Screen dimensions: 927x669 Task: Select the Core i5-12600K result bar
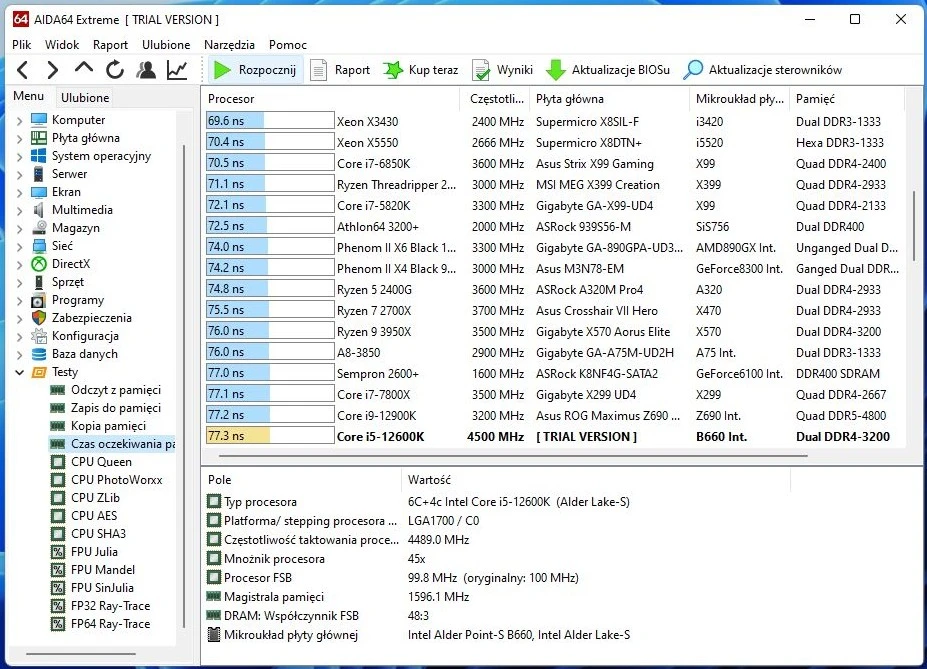point(270,436)
